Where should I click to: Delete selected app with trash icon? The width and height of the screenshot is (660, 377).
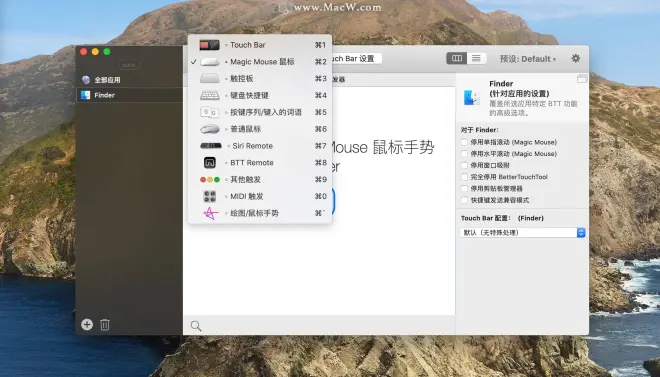[x=105, y=324]
